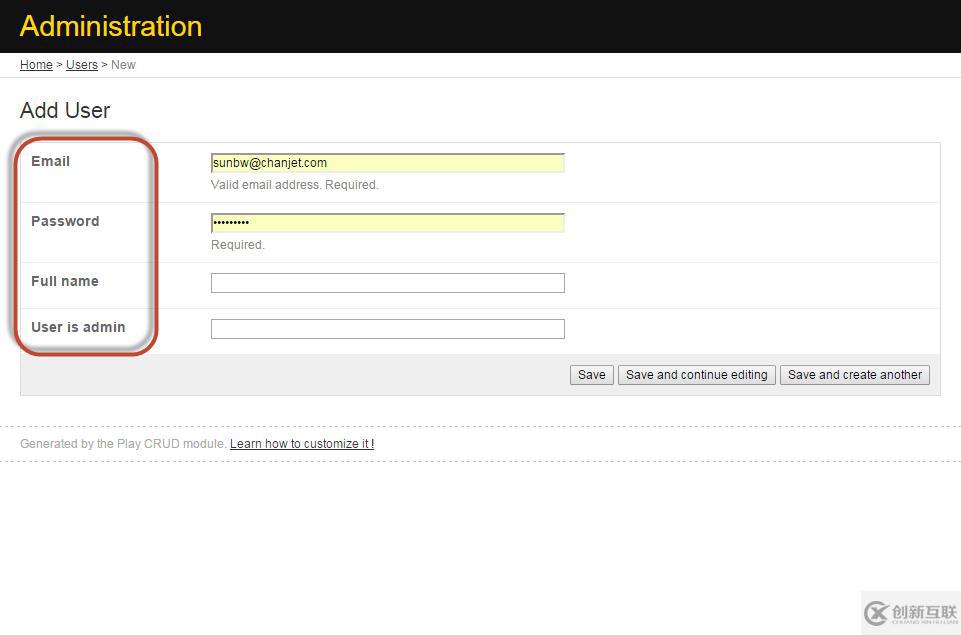Click the User is admin label
Image resolution: width=961 pixels, height=635 pixels.
78,327
